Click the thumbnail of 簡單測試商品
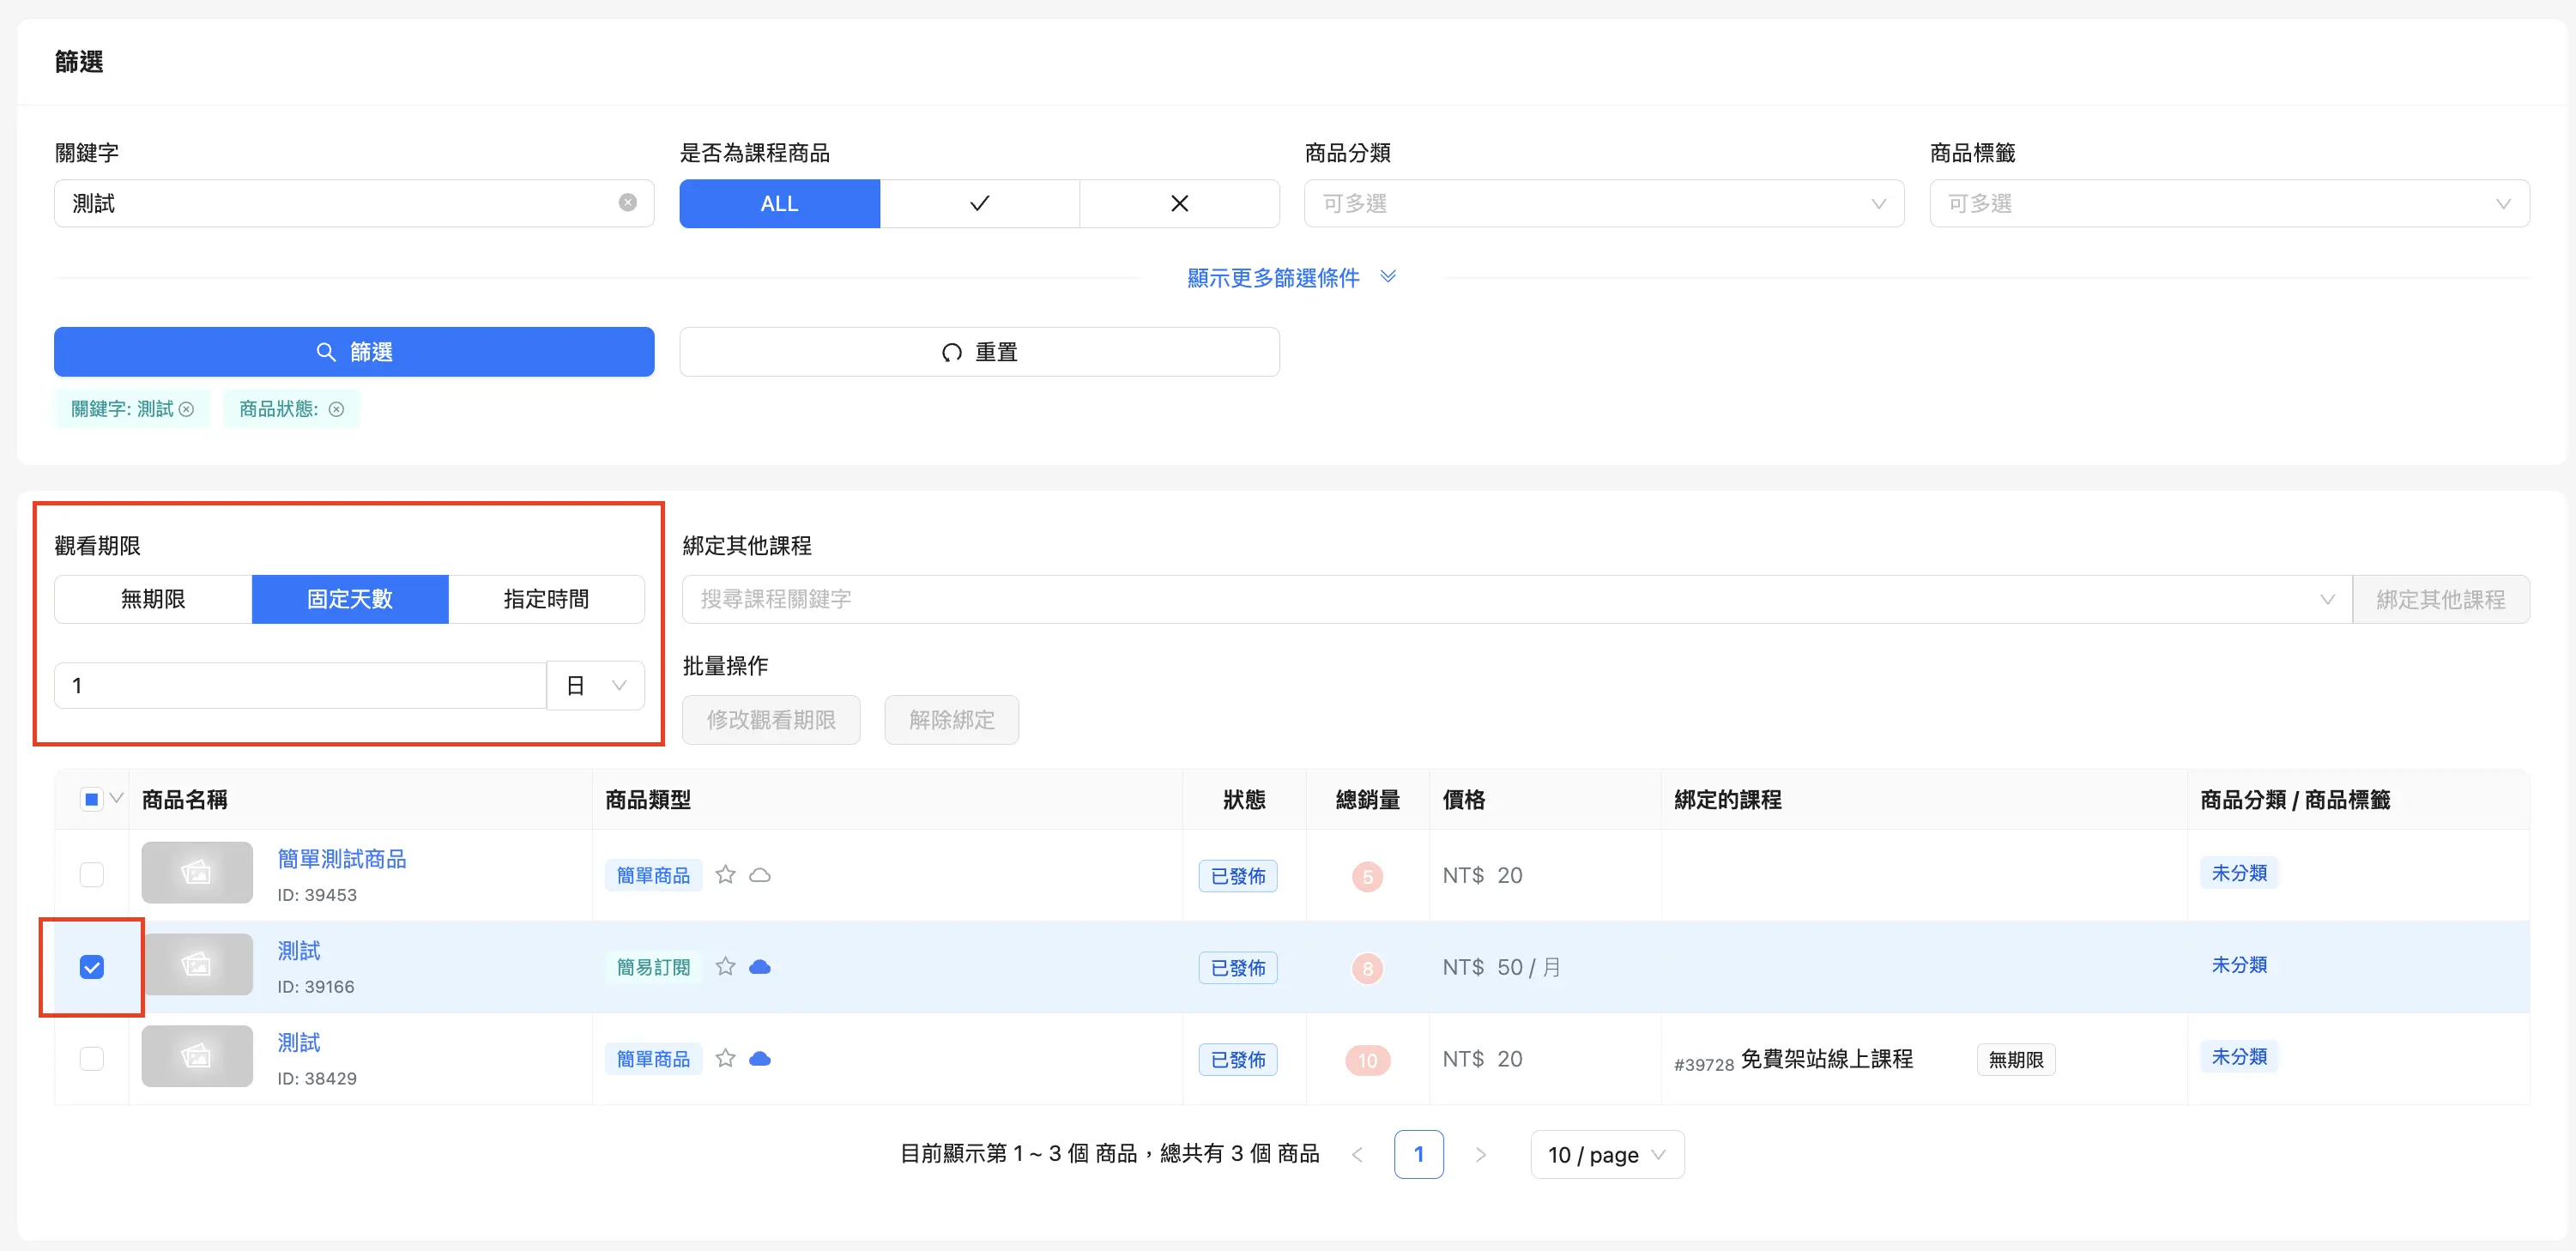 [197, 873]
